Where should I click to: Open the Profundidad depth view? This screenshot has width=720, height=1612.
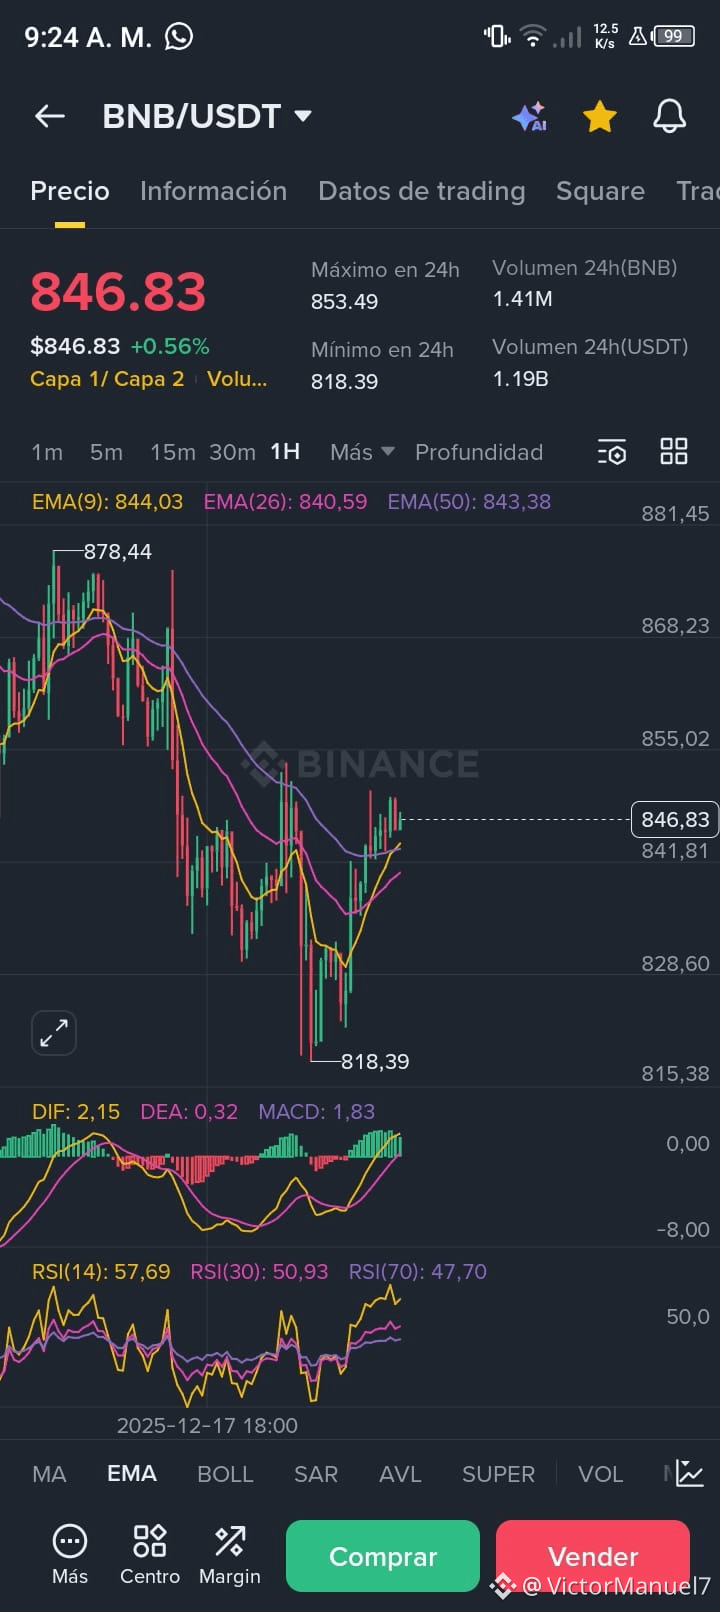tap(479, 452)
